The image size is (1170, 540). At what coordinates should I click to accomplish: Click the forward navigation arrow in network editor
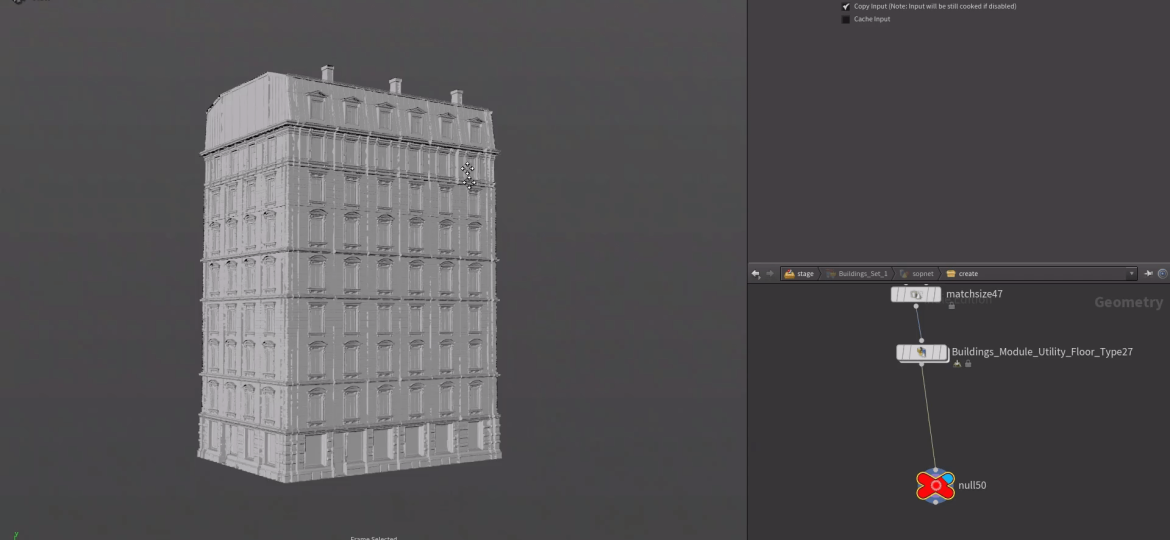(x=768, y=274)
